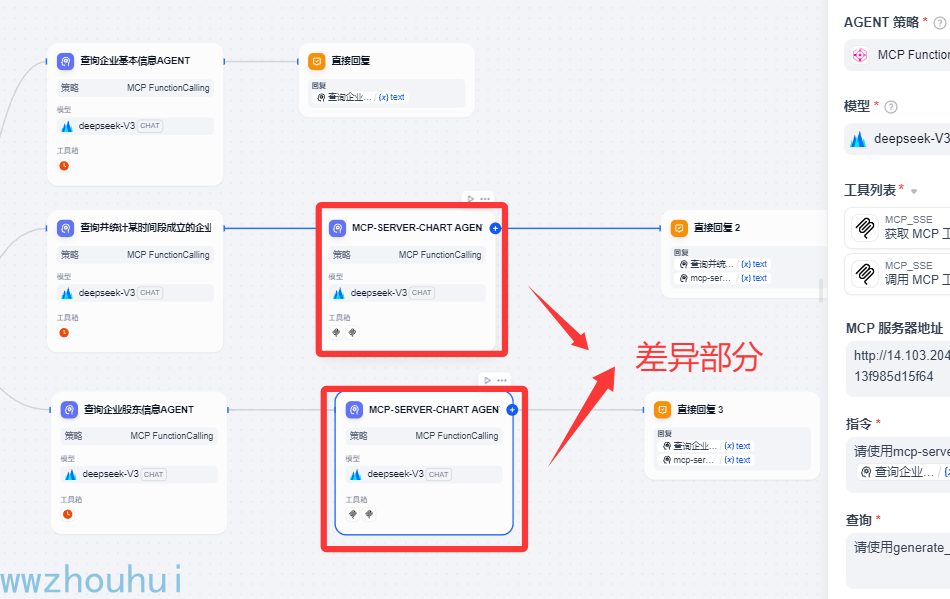
Task: Click the 查询企业基本信息AGENT node's agent icon
Action: (x=65, y=61)
